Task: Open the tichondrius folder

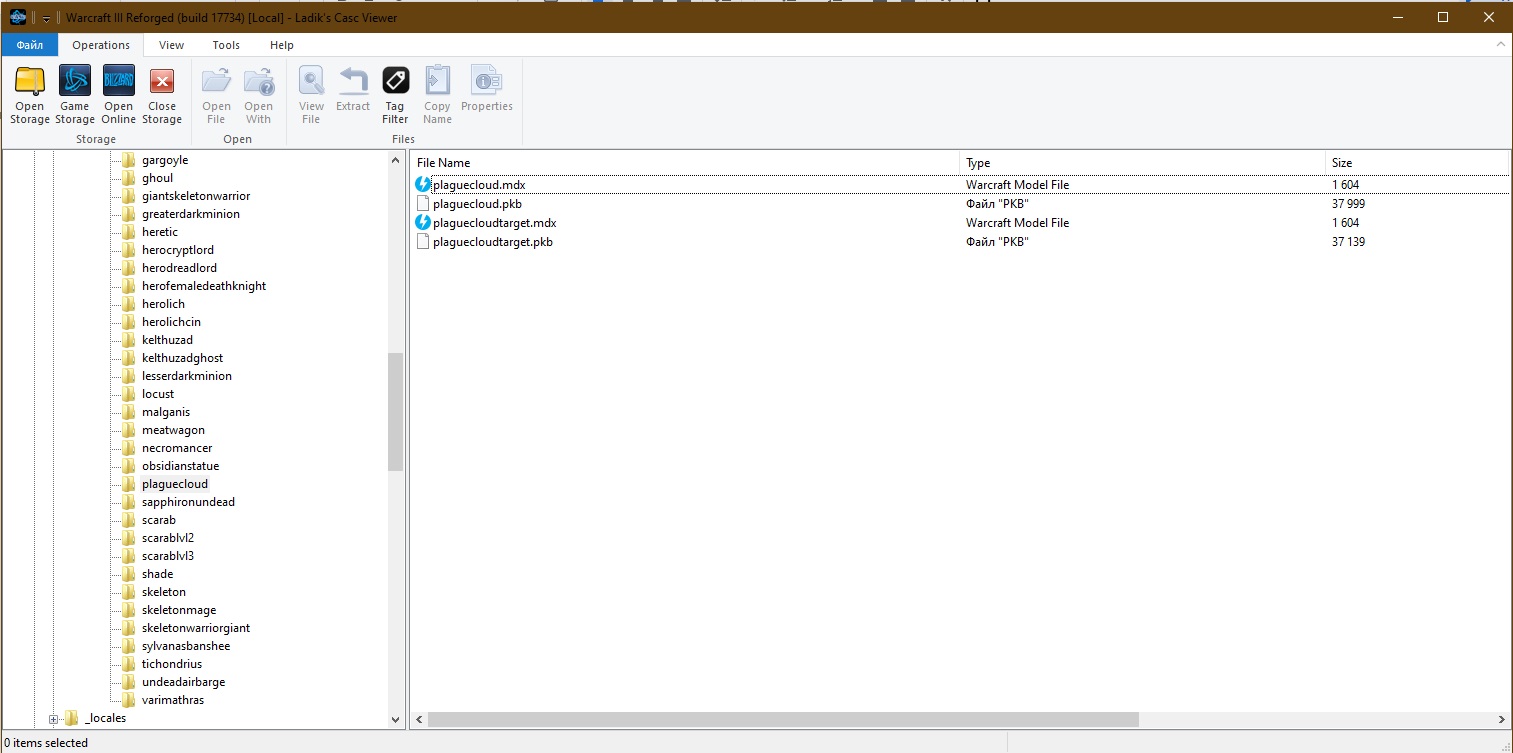Action: 172,664
